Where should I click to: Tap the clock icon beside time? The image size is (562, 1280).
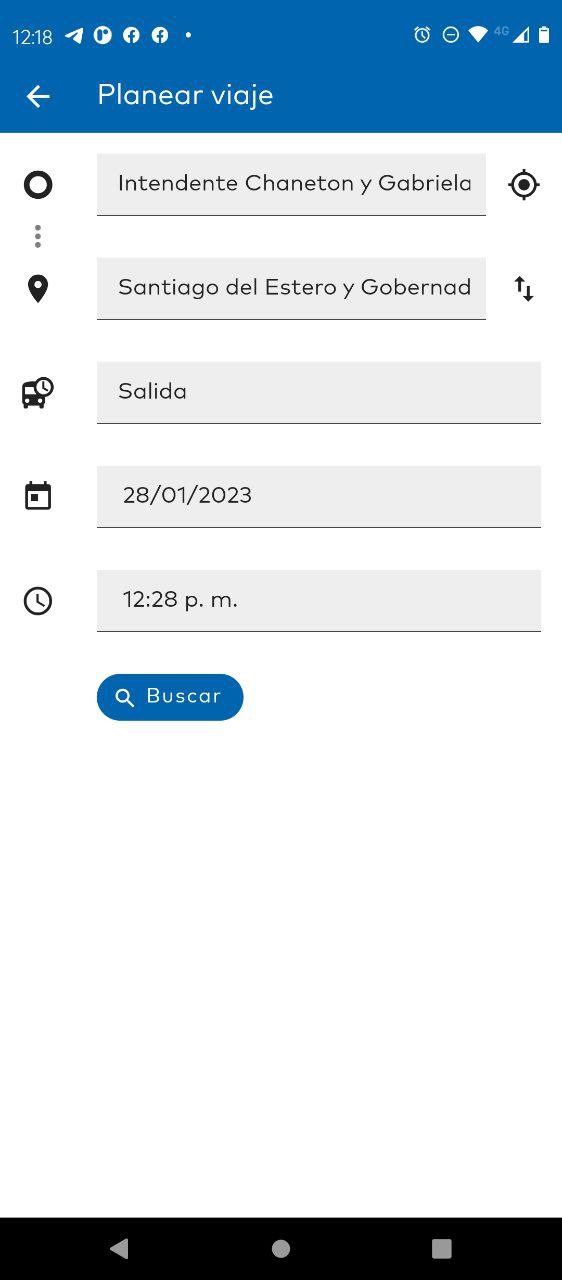[38, 601]
